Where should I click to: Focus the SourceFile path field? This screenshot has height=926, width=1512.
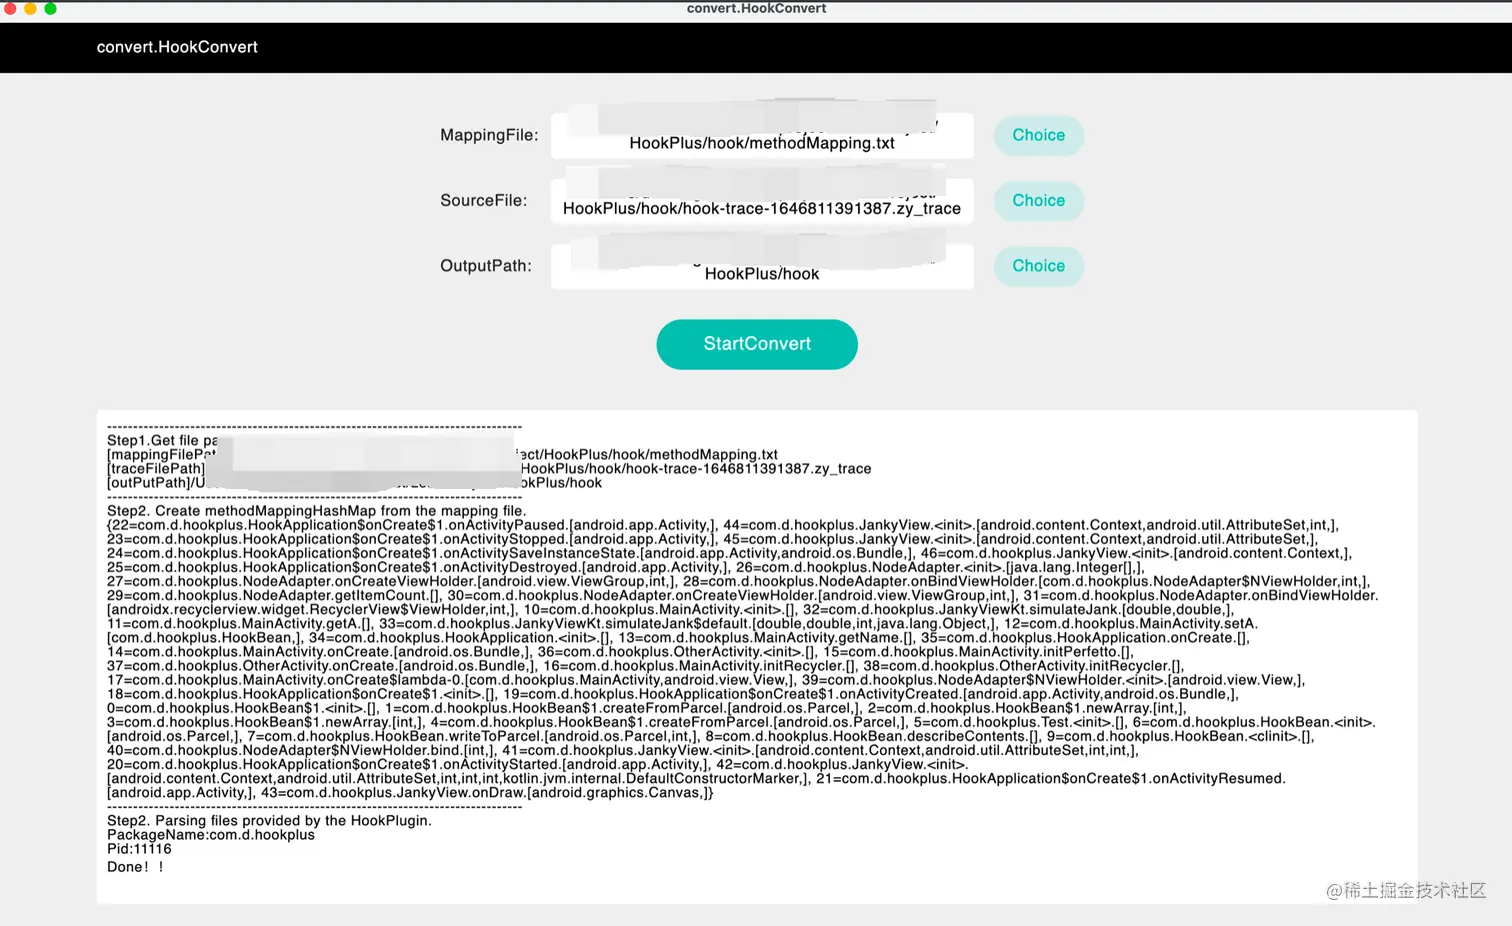[762, 201]
